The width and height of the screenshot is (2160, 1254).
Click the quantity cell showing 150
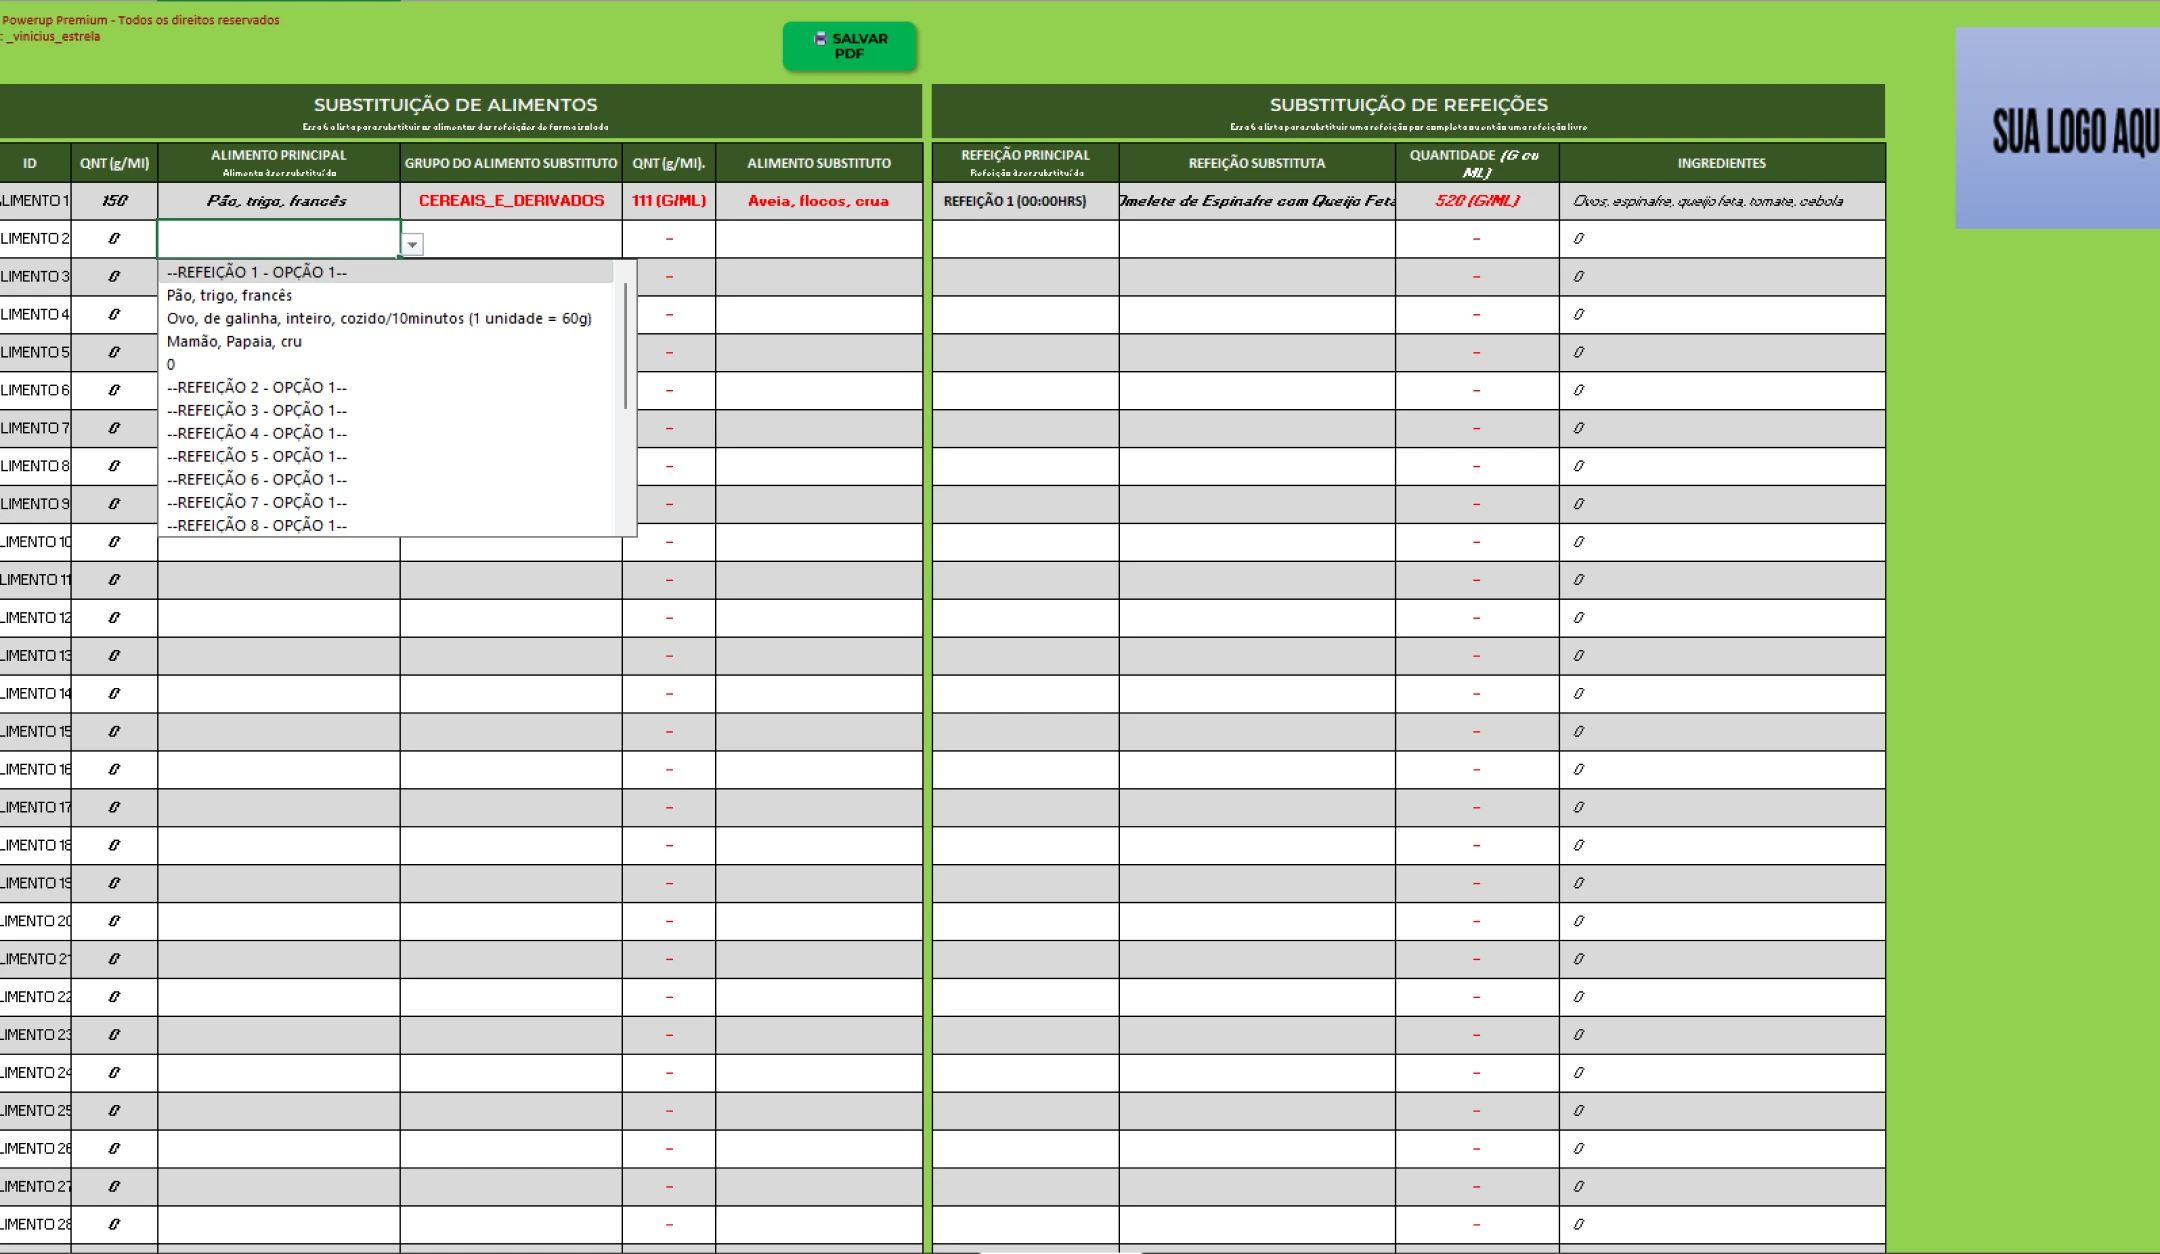[x=114, y=201]
